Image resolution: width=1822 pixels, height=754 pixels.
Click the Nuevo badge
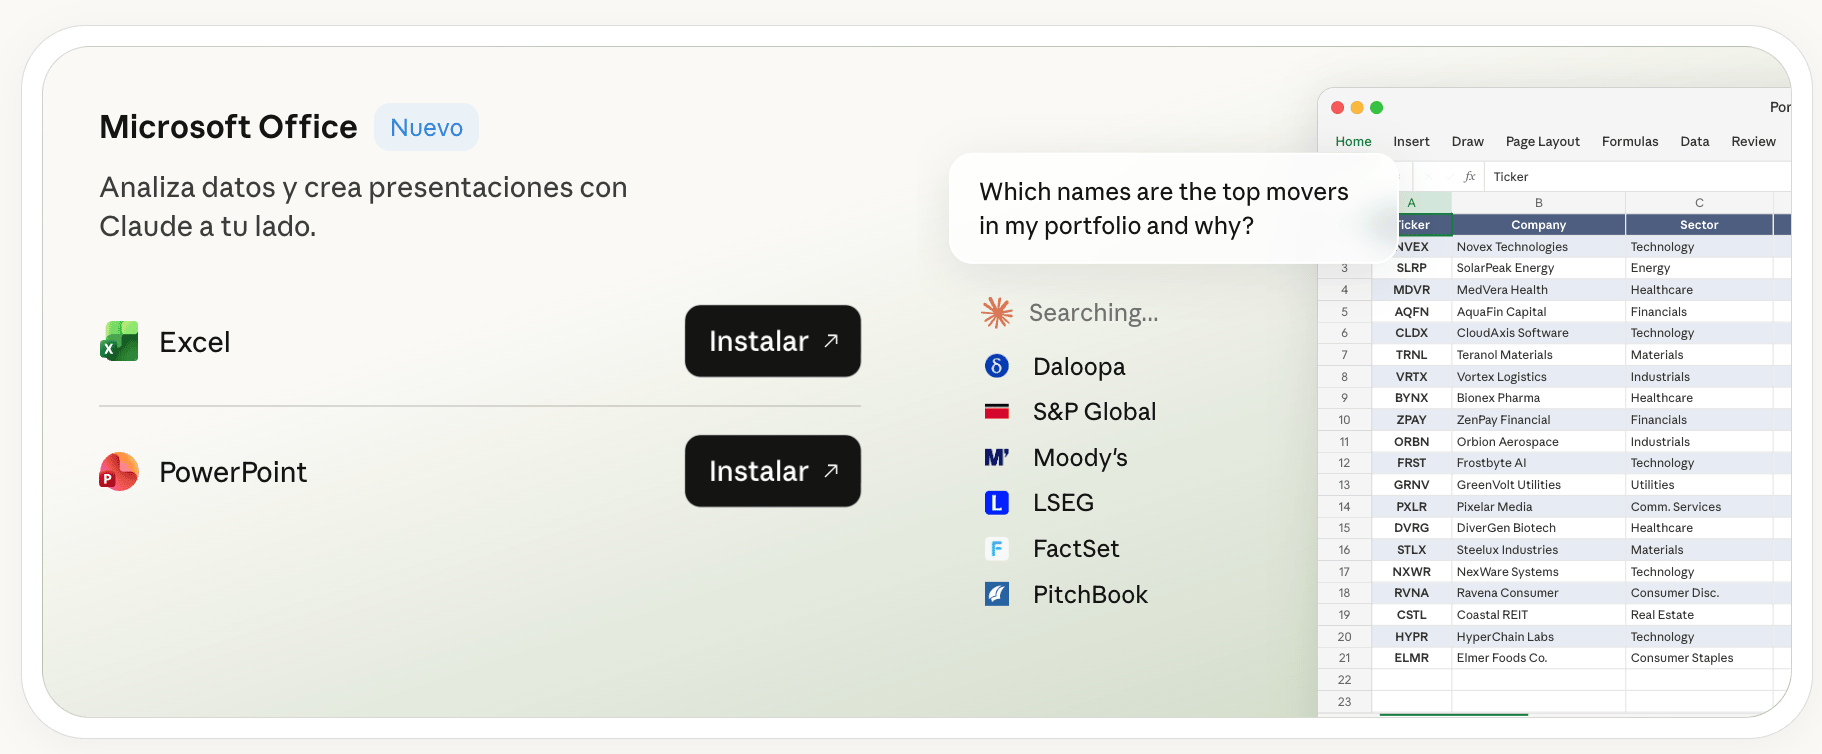426,127
